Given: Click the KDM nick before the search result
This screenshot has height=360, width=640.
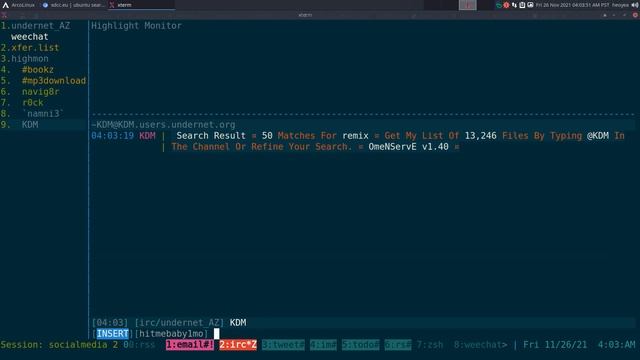Looking at the screenshot, I should pos(147,136).
